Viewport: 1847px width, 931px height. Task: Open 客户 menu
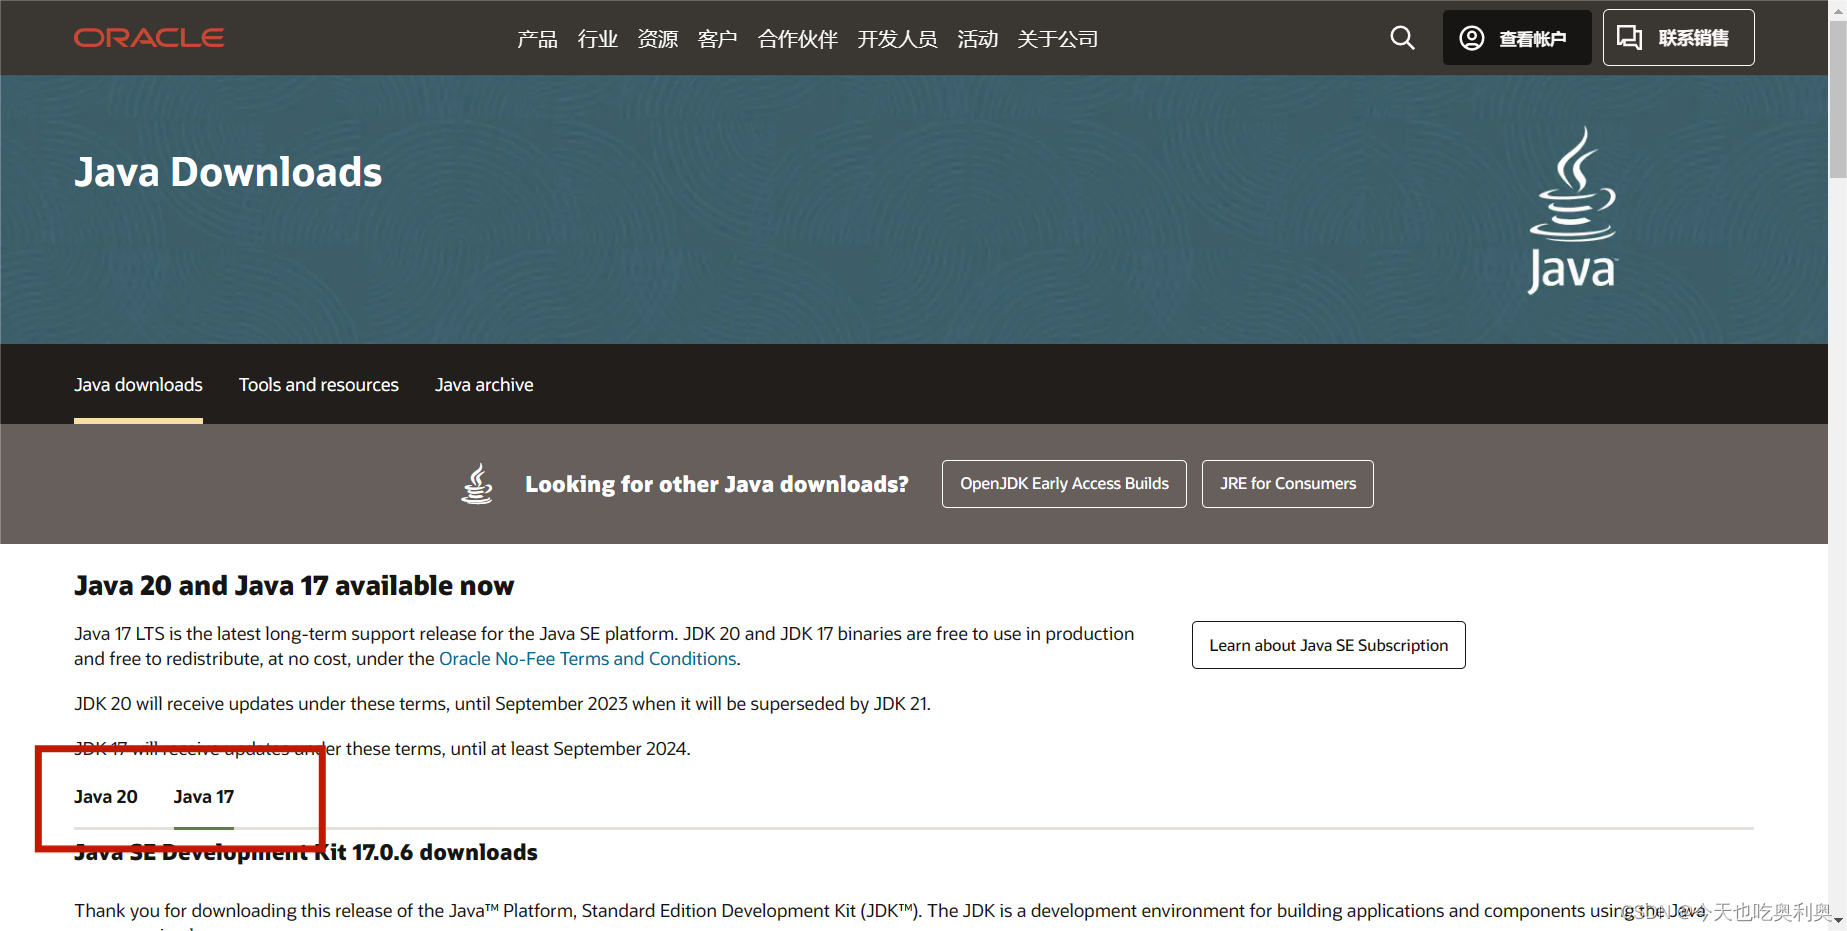tap(717, 39)
